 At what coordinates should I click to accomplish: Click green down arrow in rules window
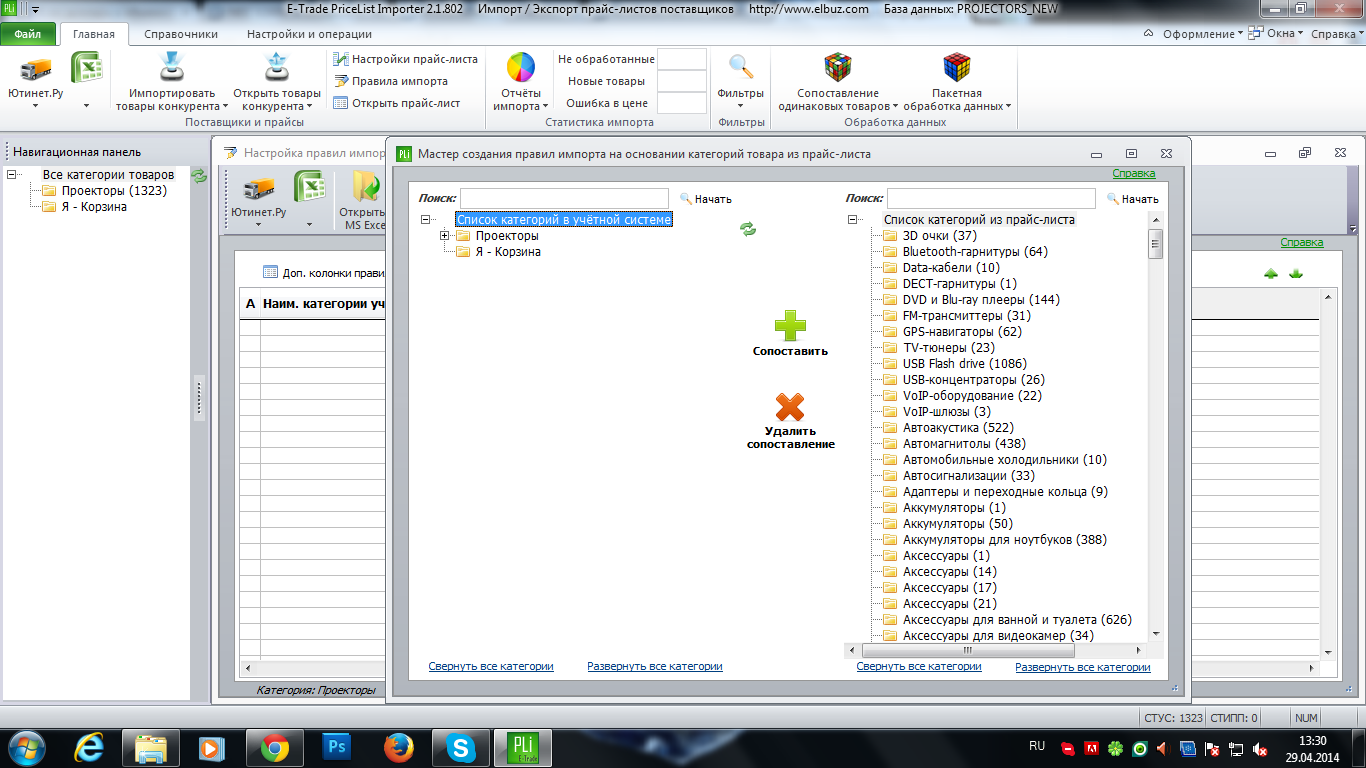(1296, 274)
